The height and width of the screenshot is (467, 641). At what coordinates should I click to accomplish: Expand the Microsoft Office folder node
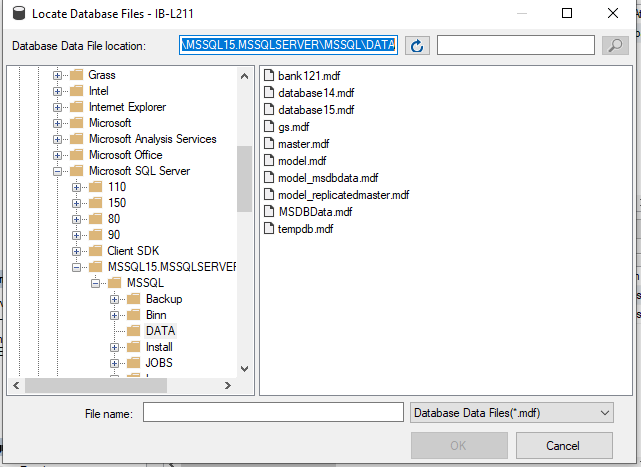coord(58,155)
